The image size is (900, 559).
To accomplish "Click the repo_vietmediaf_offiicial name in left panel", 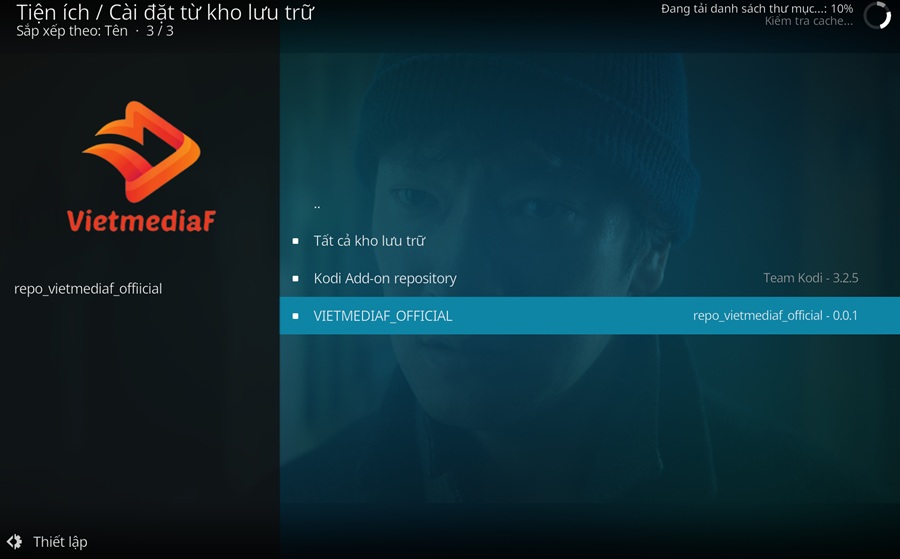I will pyautogui.click(x=88, y=289).
